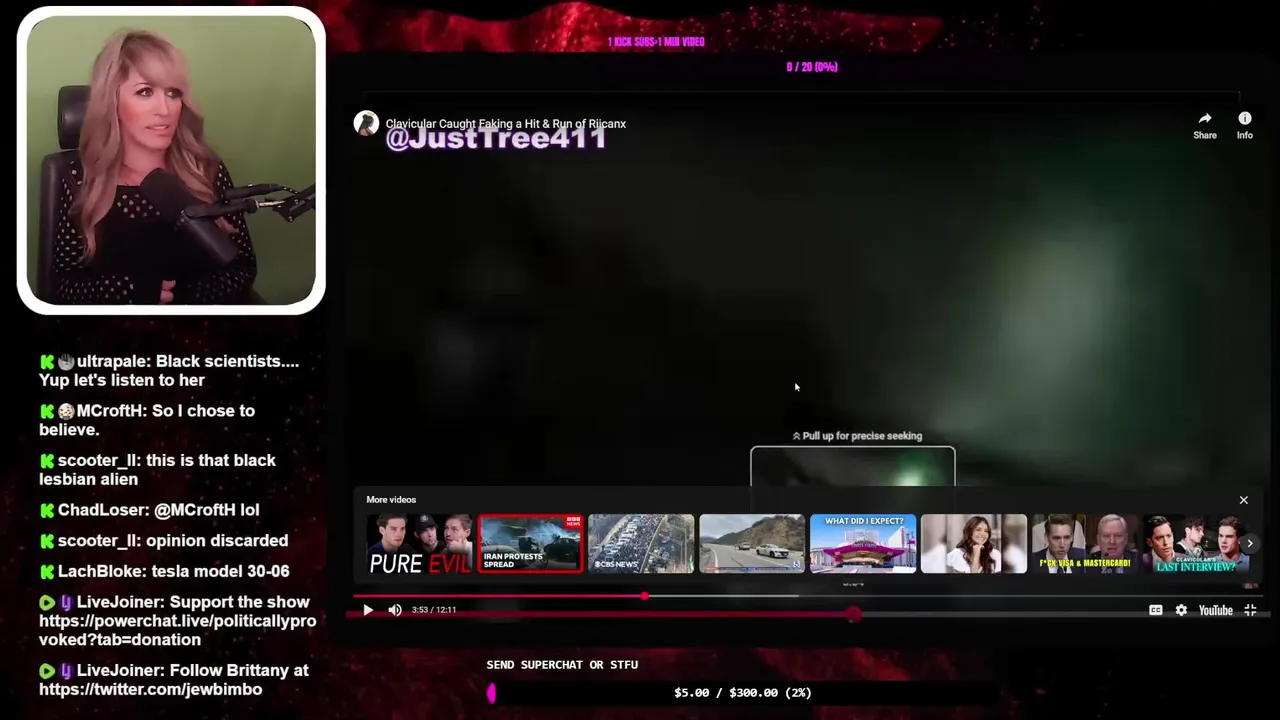
Task: Mute the video with the speaker icon
Action: (395, 610)
